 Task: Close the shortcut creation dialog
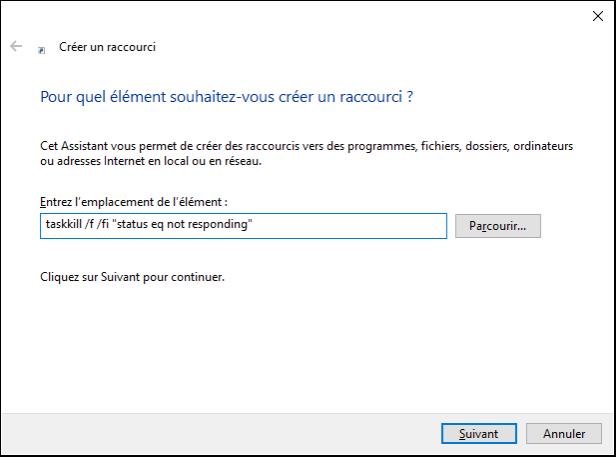tap(597, 16)
